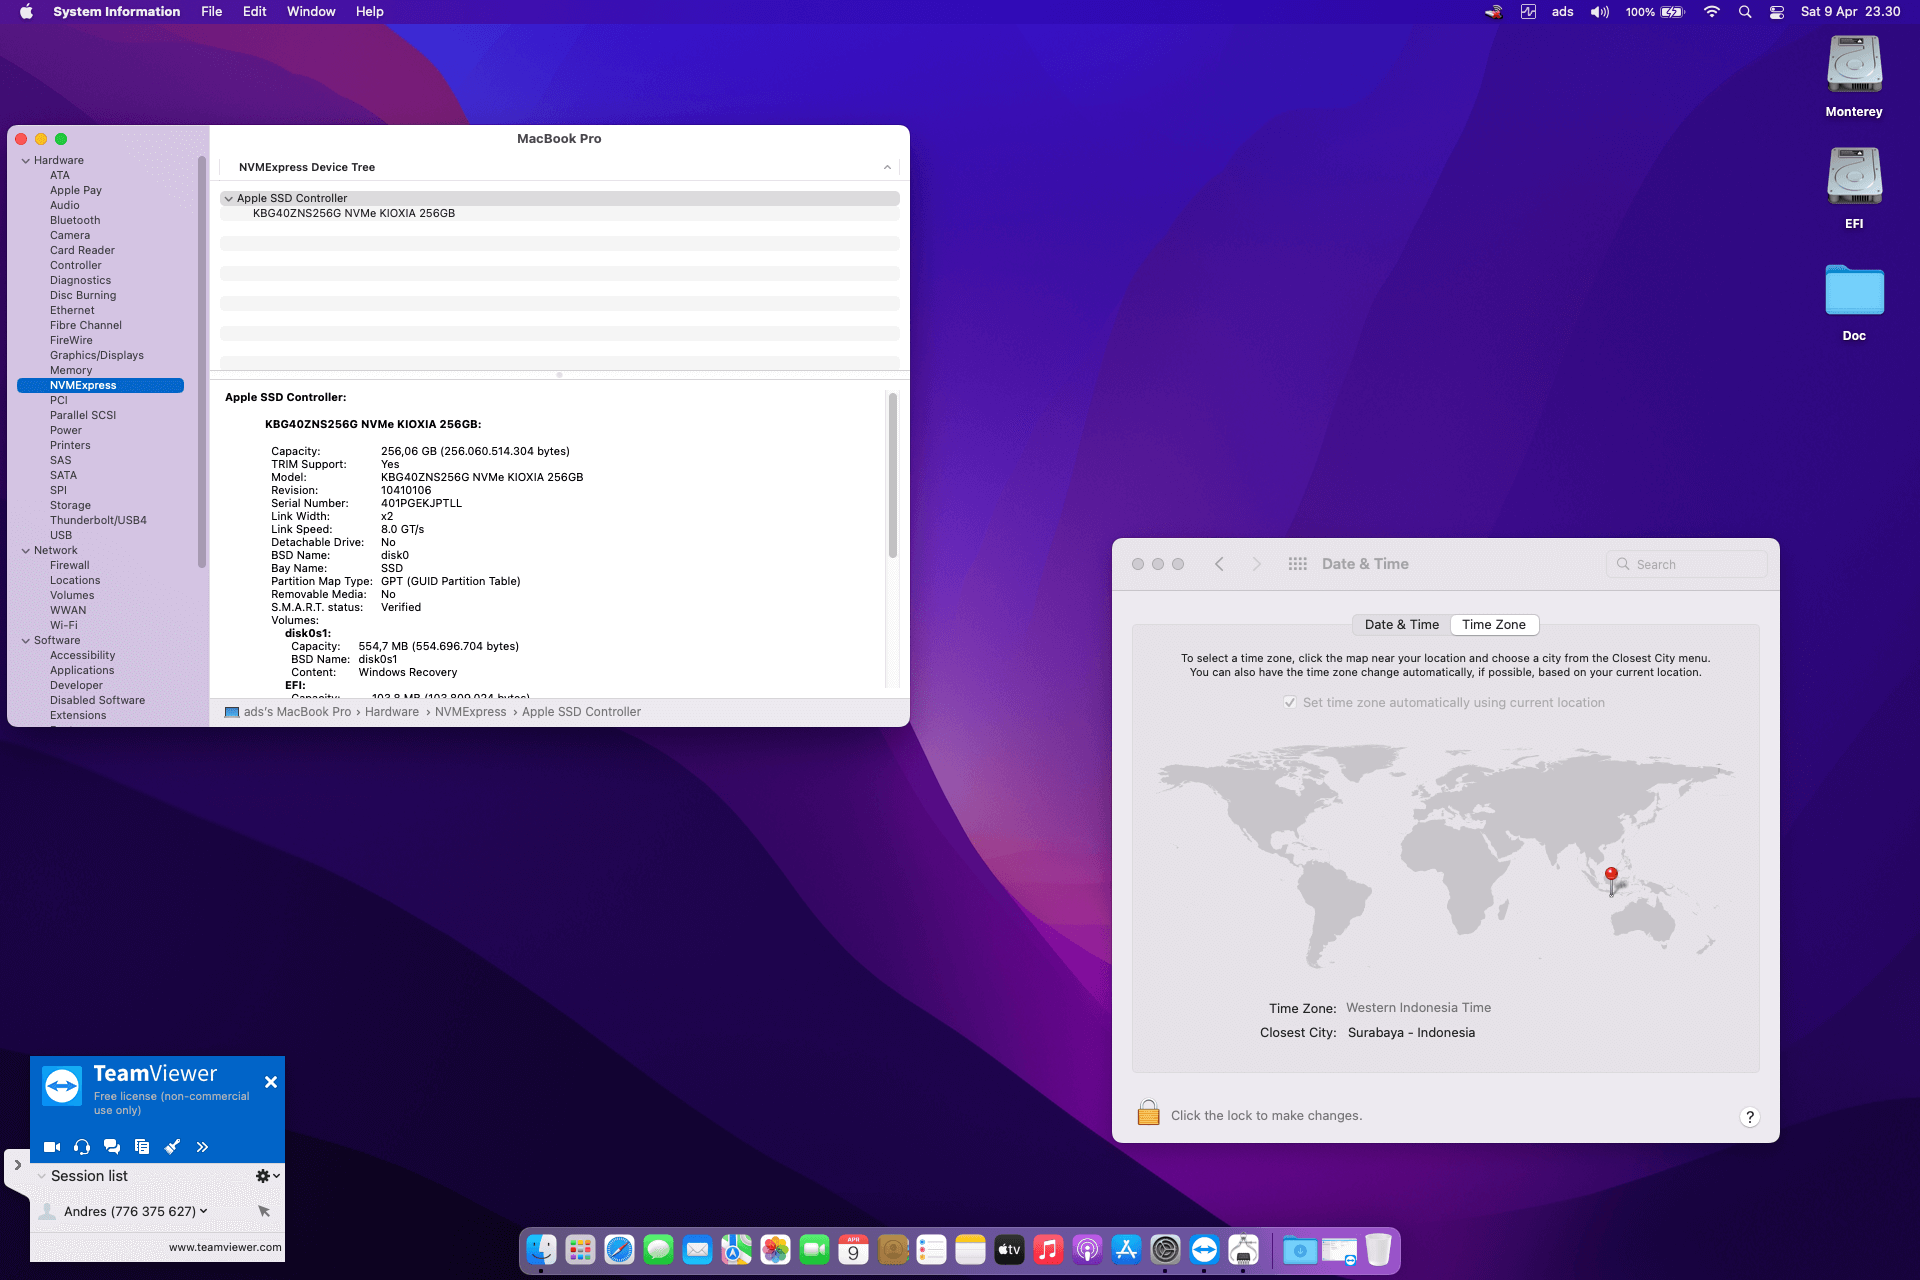Open Control Center in the menu bar
The width and height of the screenshot is (1920, 1280).
(x=1776, y=12)
